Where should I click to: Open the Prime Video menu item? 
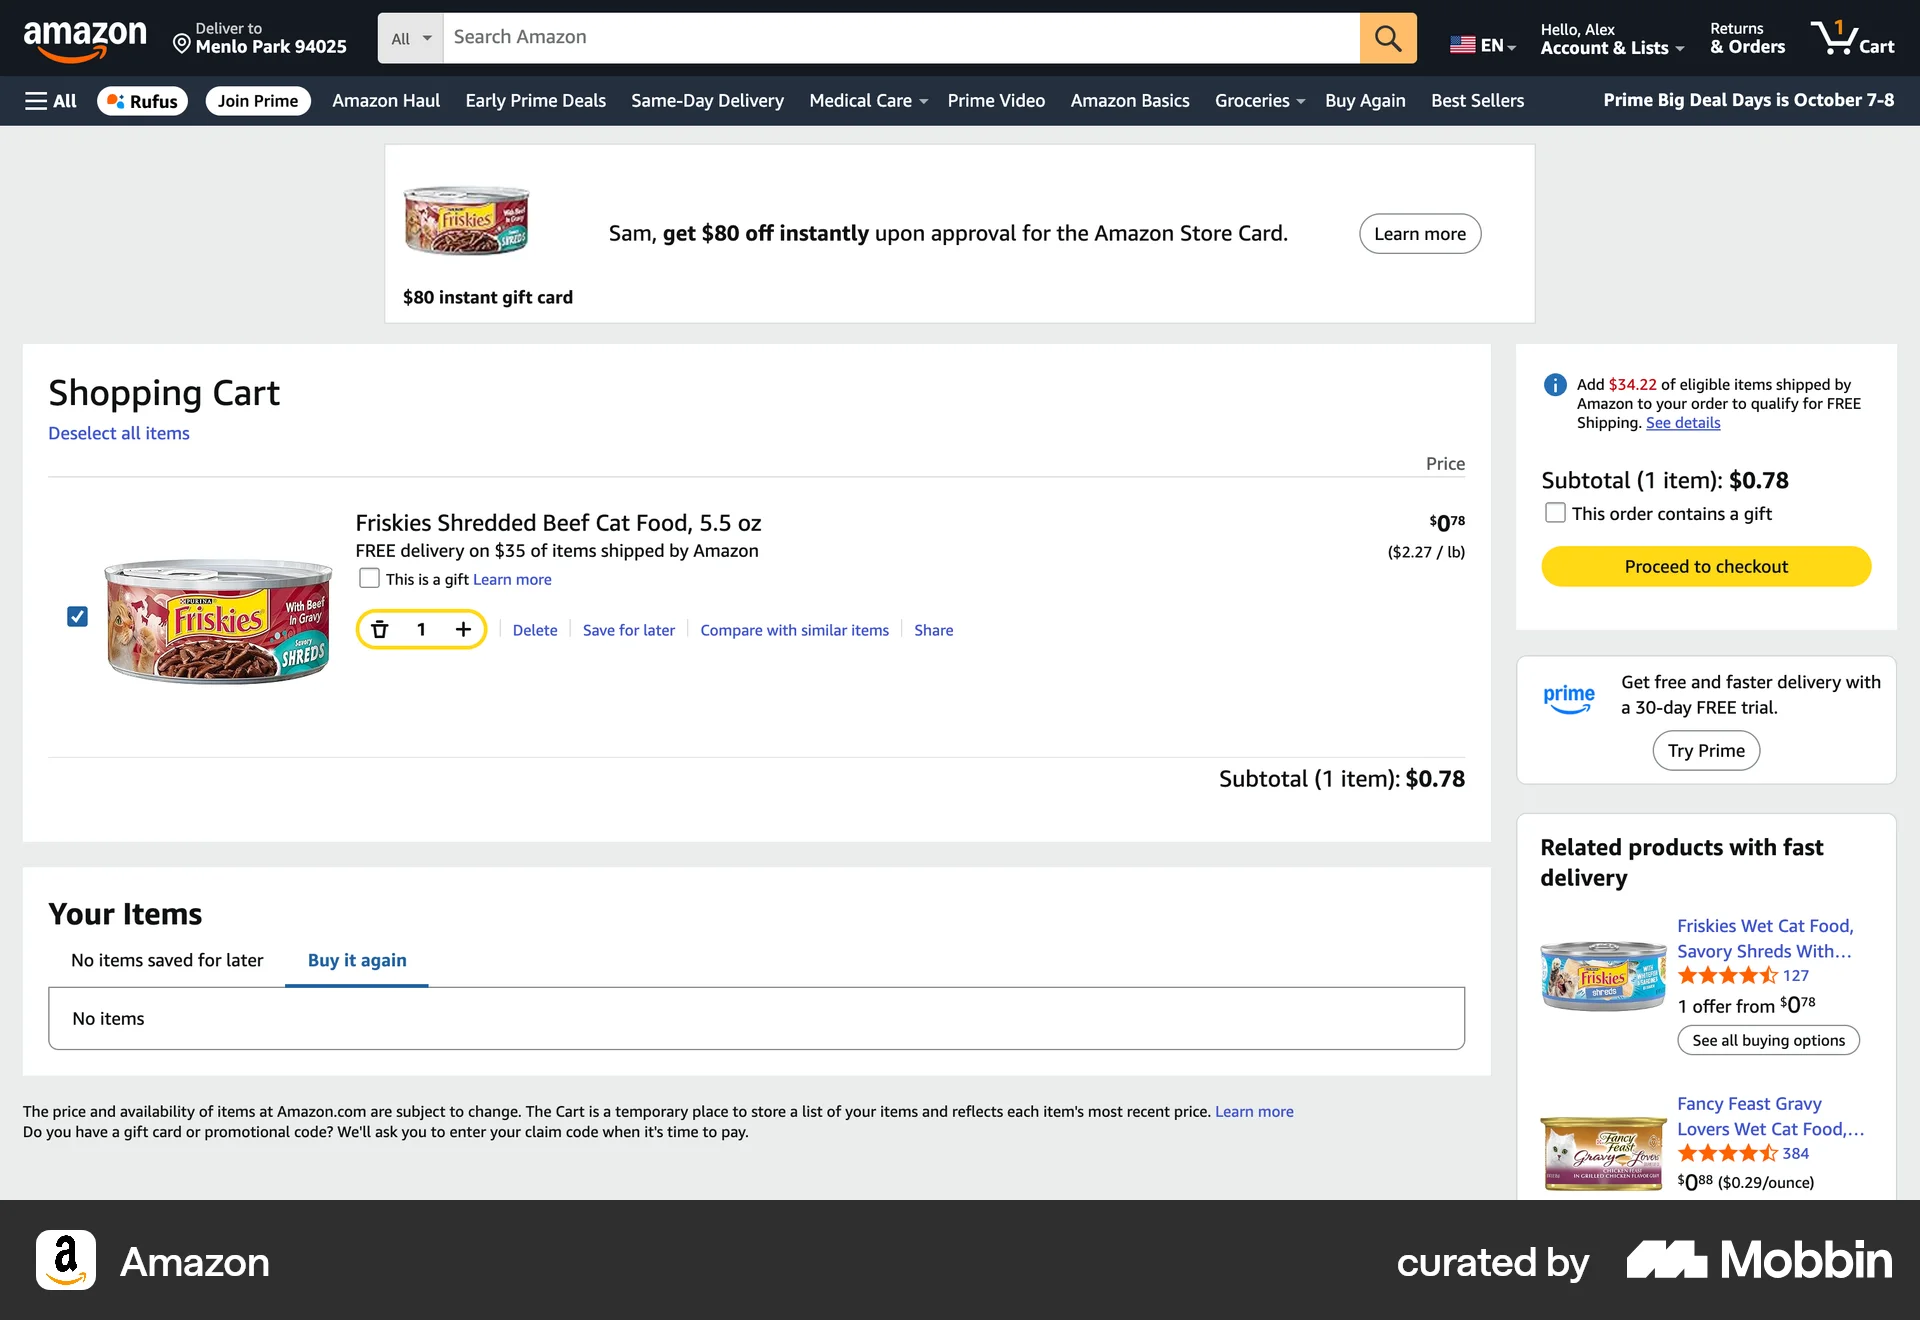996,100
